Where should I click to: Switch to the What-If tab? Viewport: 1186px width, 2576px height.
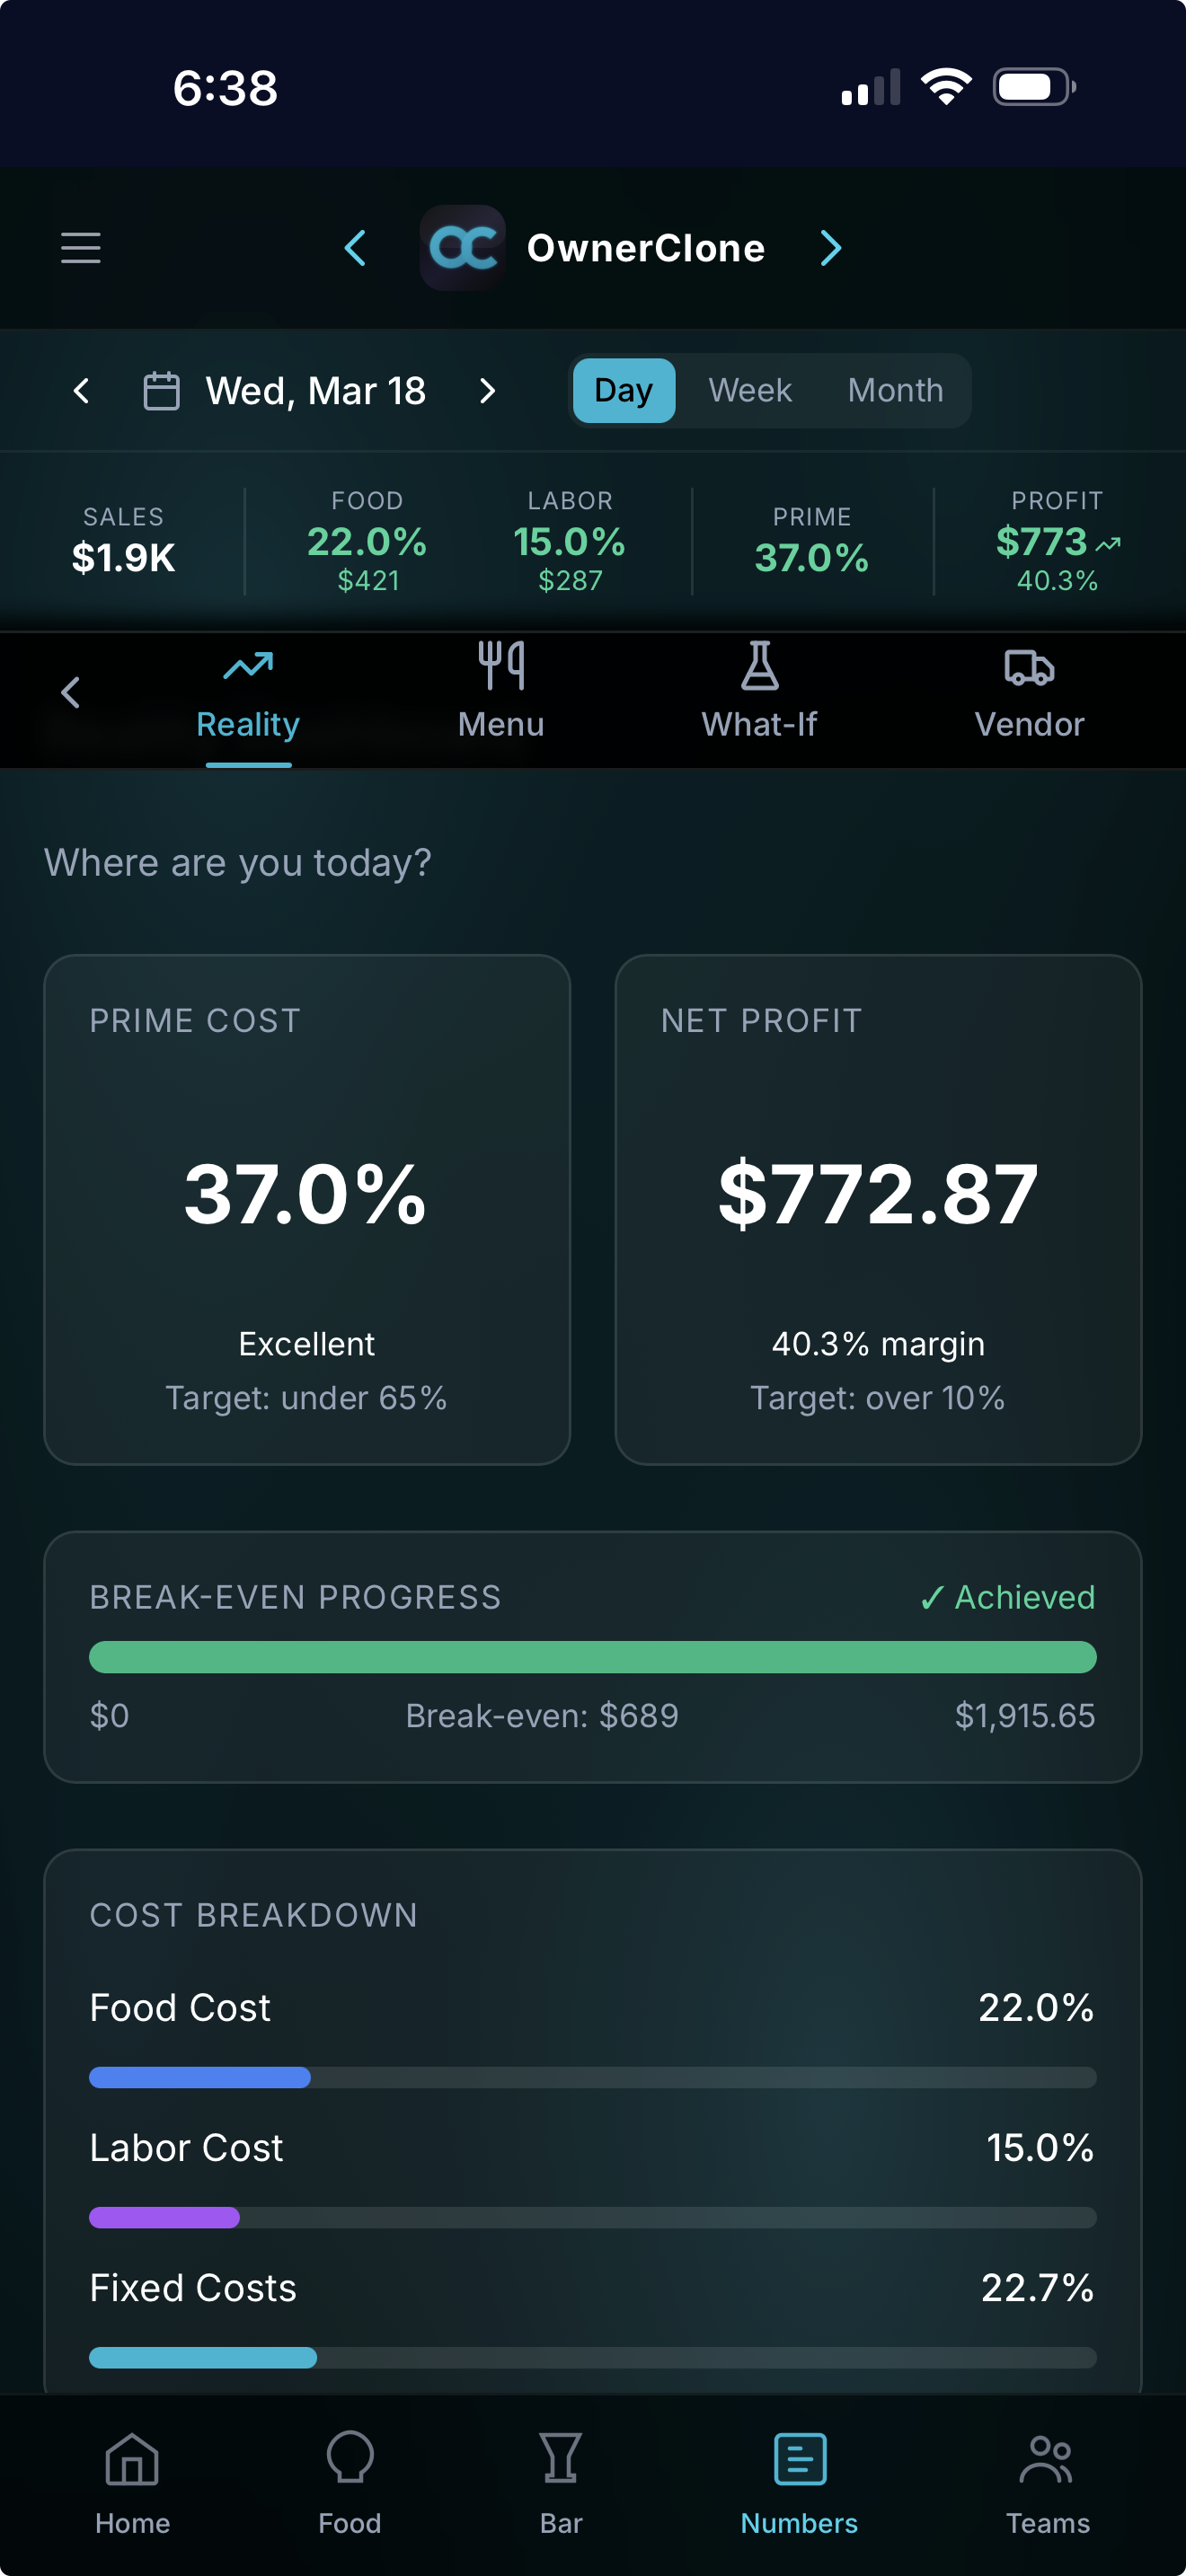759,692
